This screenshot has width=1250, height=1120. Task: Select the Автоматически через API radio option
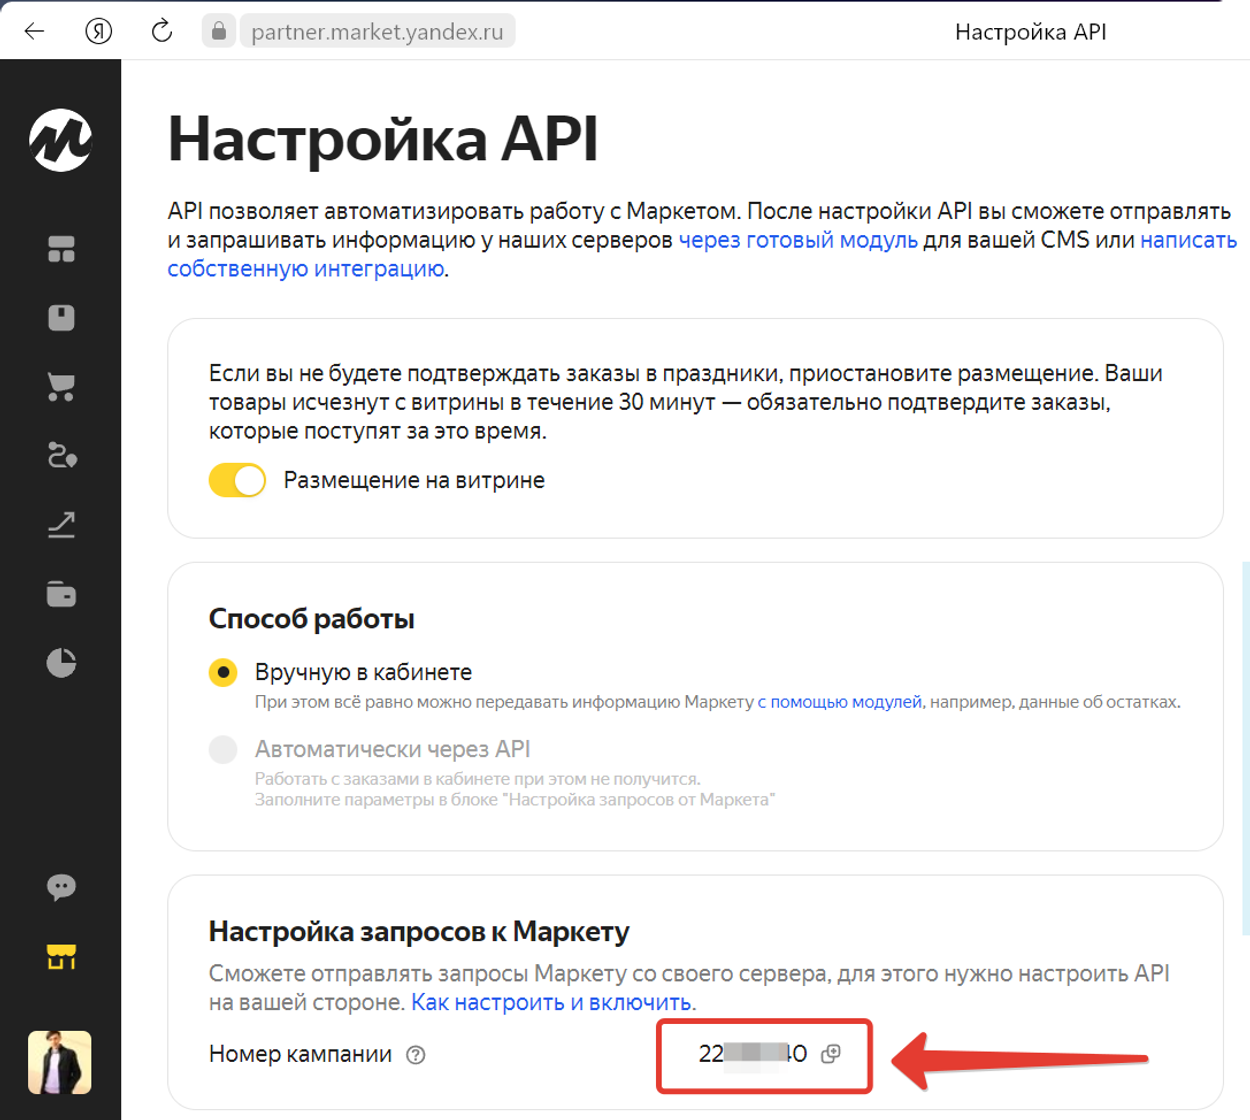click(x=223, y=749)
